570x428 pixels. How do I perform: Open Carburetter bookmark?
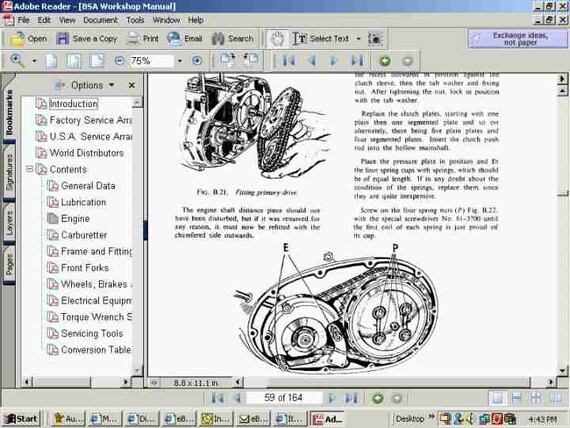[84, 235]
